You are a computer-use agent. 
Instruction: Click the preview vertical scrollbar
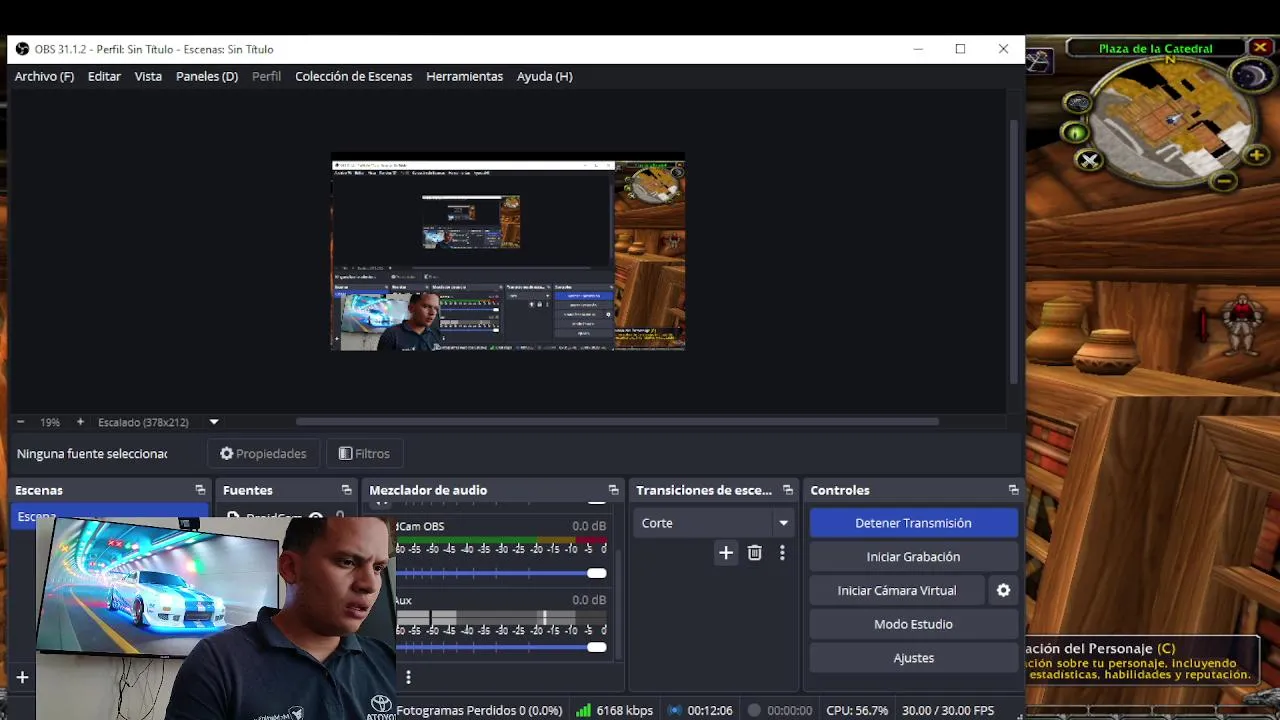tap(1014, 252)
